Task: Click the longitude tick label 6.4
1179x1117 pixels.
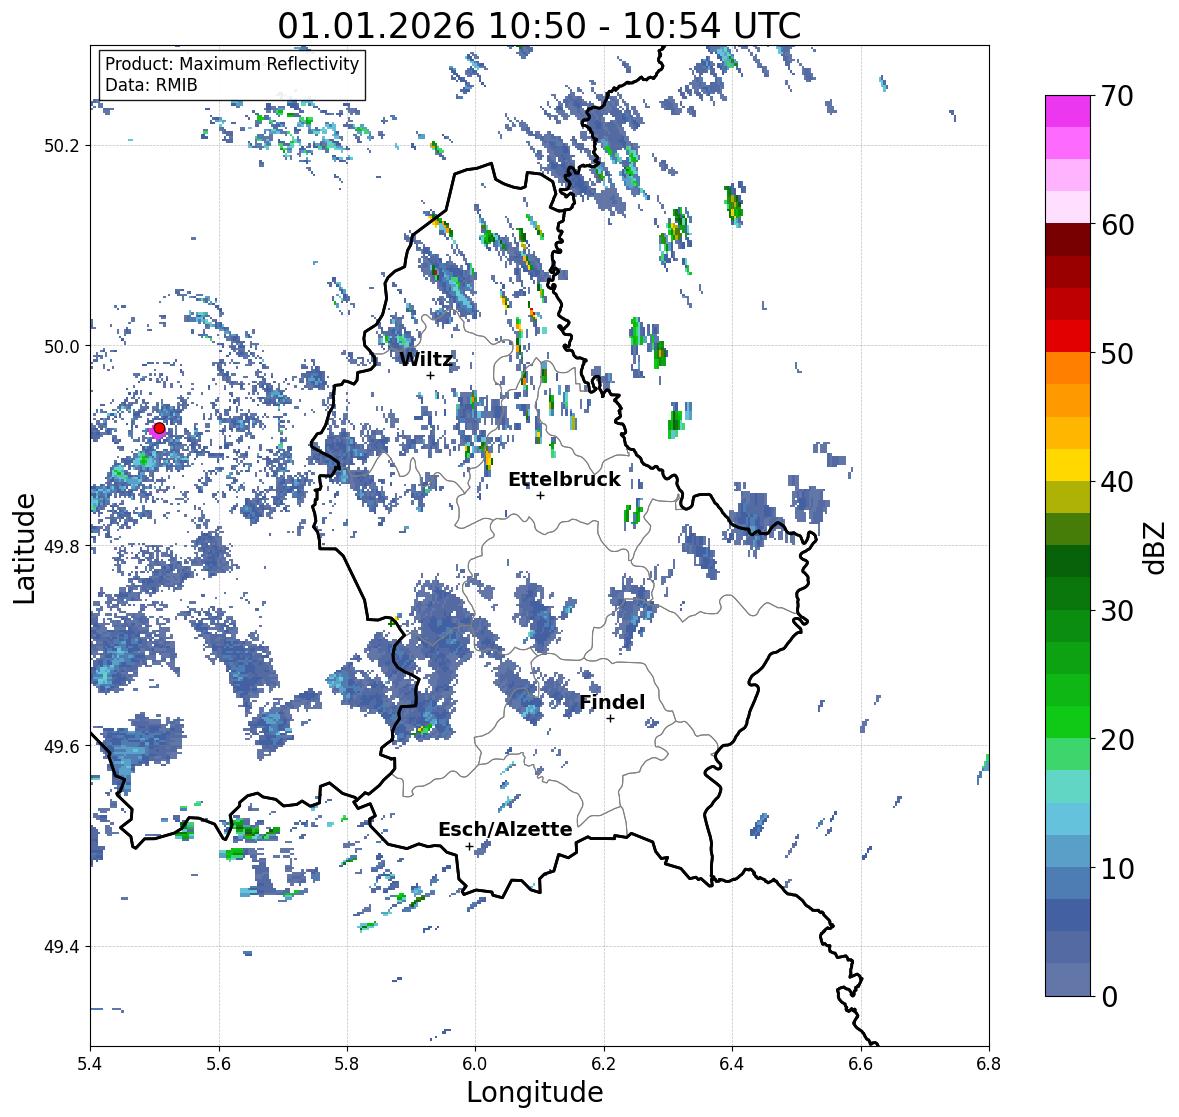Action: click(732, 1064)
